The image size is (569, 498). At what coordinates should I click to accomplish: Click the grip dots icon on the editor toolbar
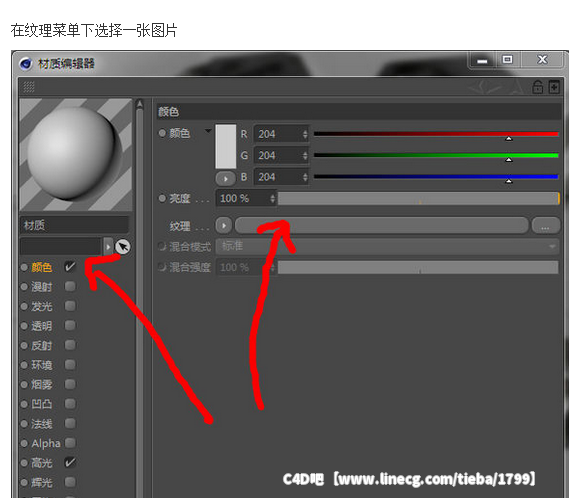[29, 87]
